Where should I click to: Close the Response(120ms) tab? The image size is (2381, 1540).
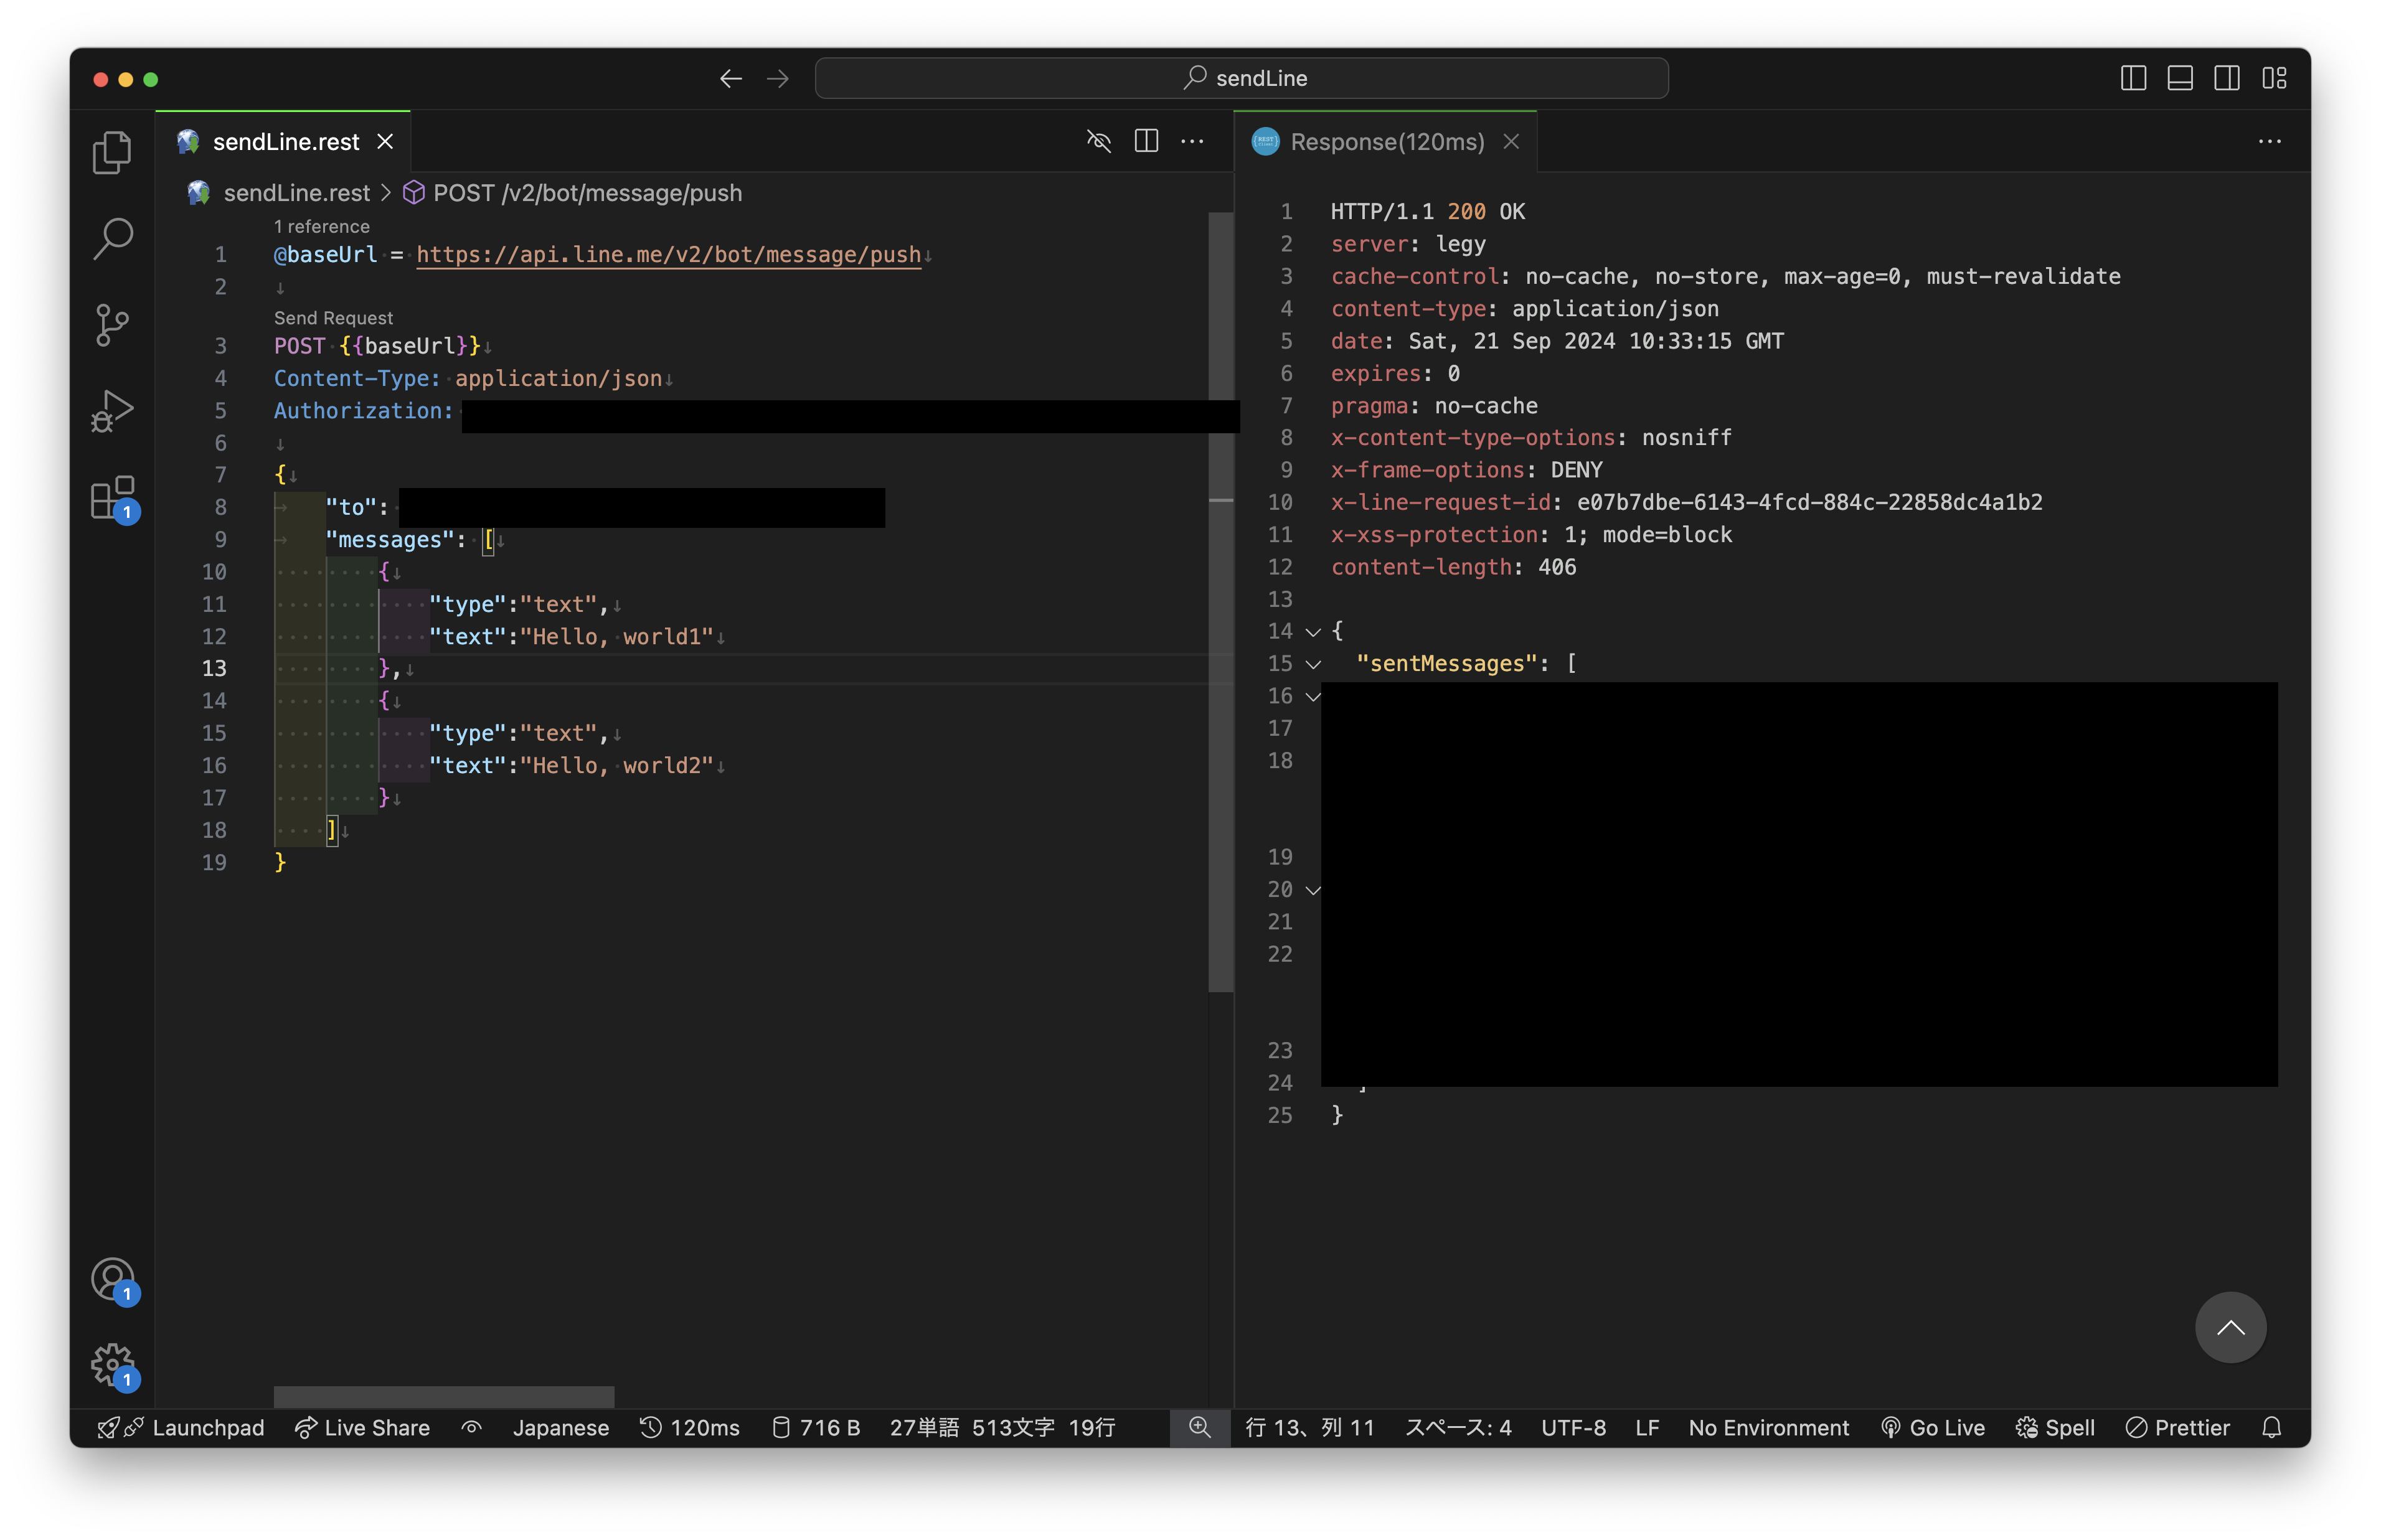point(1511,142)
